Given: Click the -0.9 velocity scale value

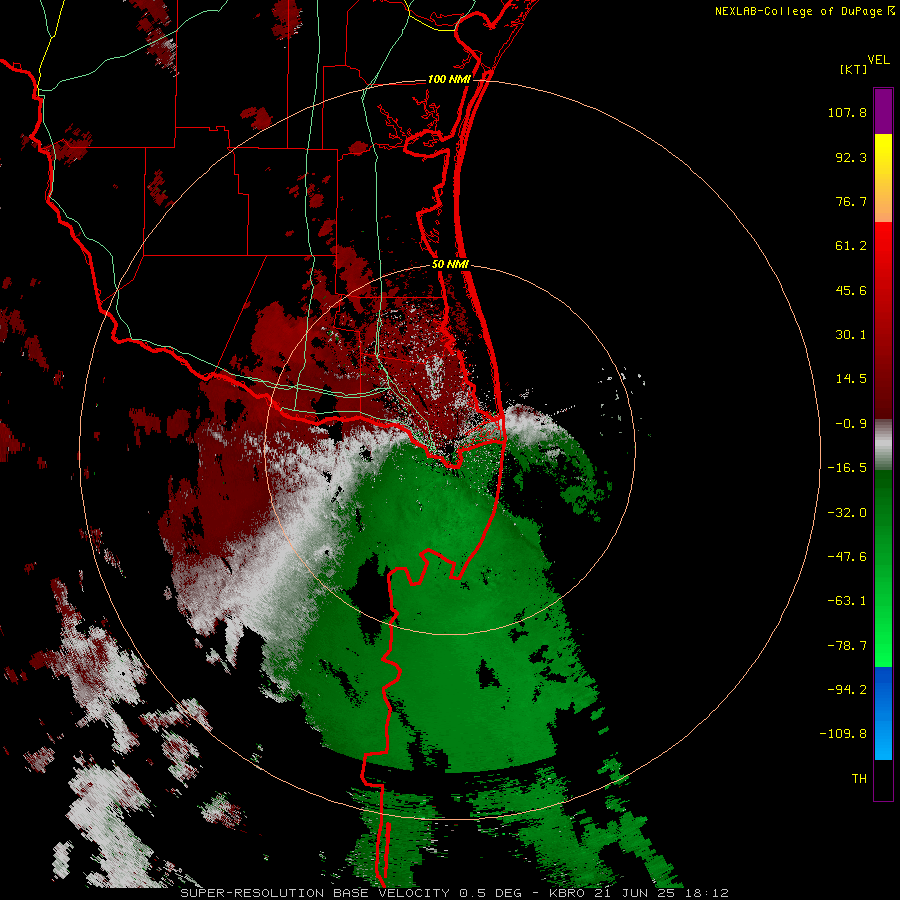Looking at the screenshot, I should (x=851, y=424).
